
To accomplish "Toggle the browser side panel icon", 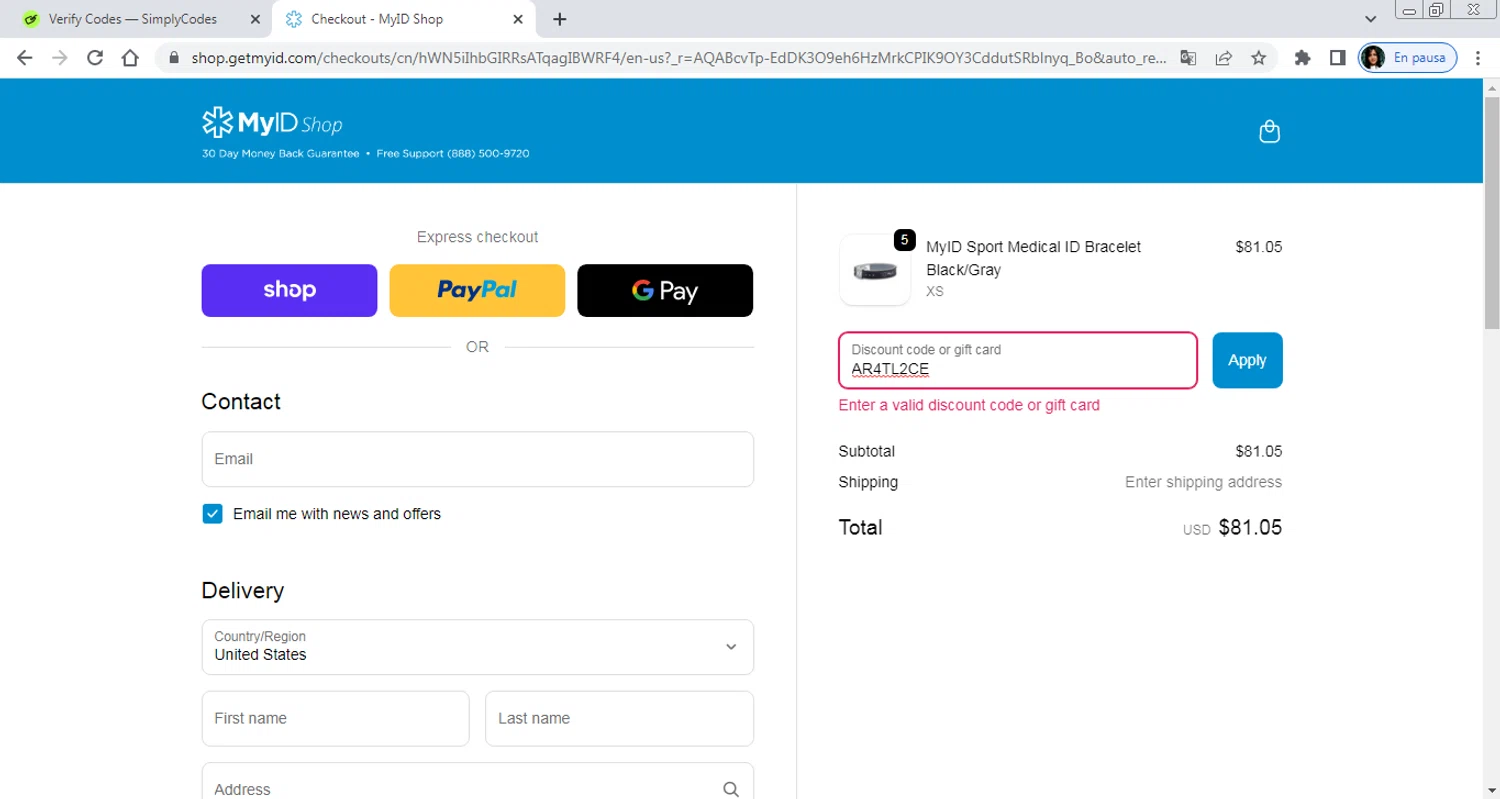I will coord(1337,58).
